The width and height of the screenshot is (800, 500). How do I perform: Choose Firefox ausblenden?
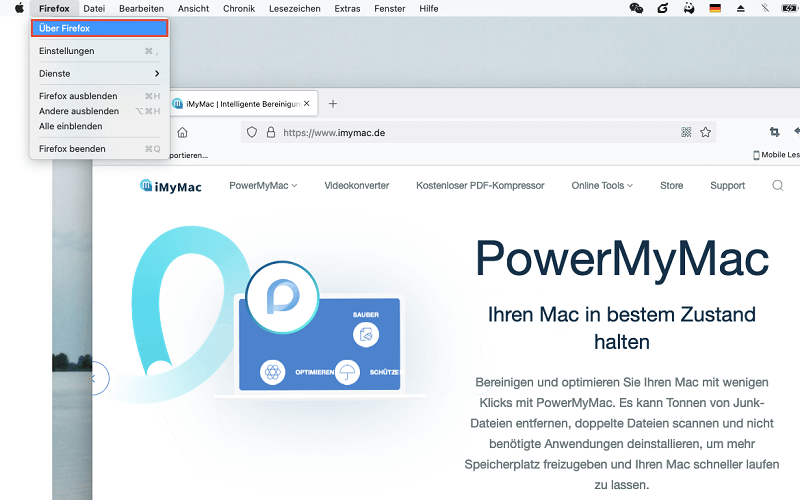(99, 96)
